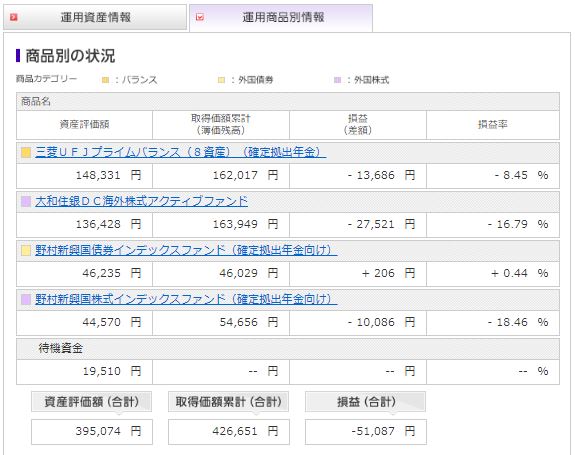The width and height of the screenshot is (575, 455).
Task: Select the 運用商品別情報 tab
Action: click(x=281, y=18)
